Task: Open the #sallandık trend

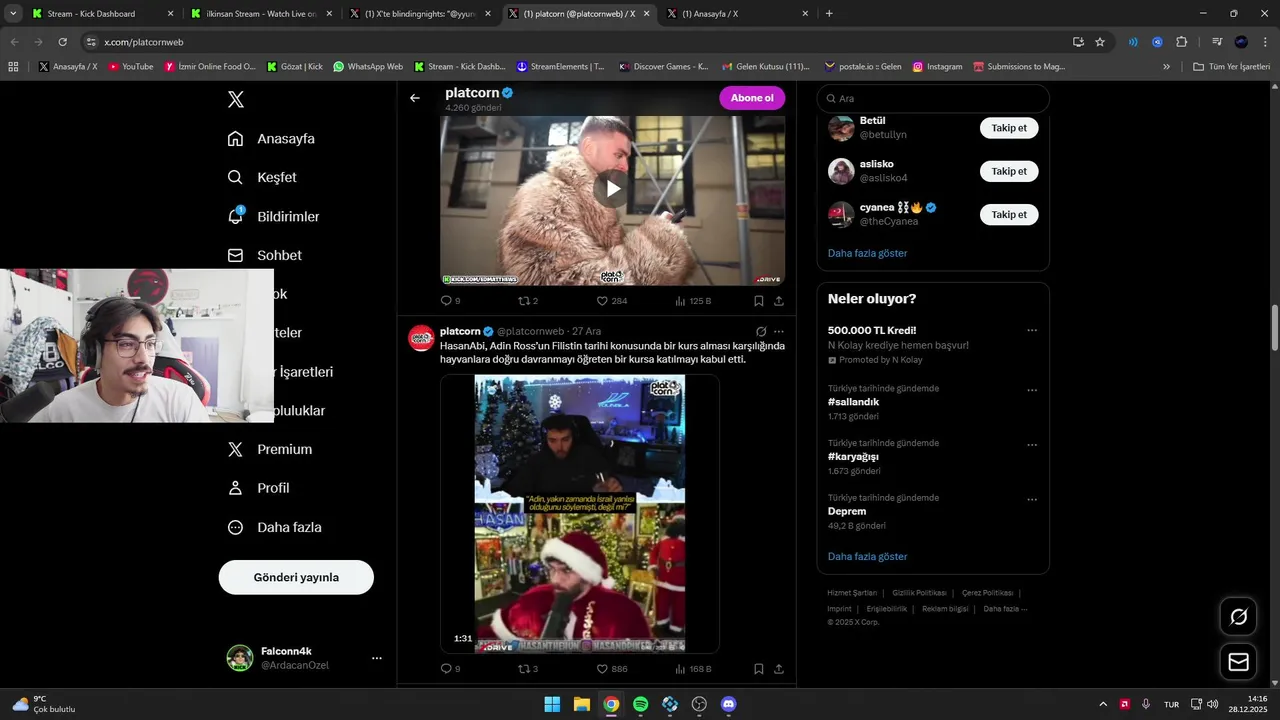Action: [x=854, y=402]
